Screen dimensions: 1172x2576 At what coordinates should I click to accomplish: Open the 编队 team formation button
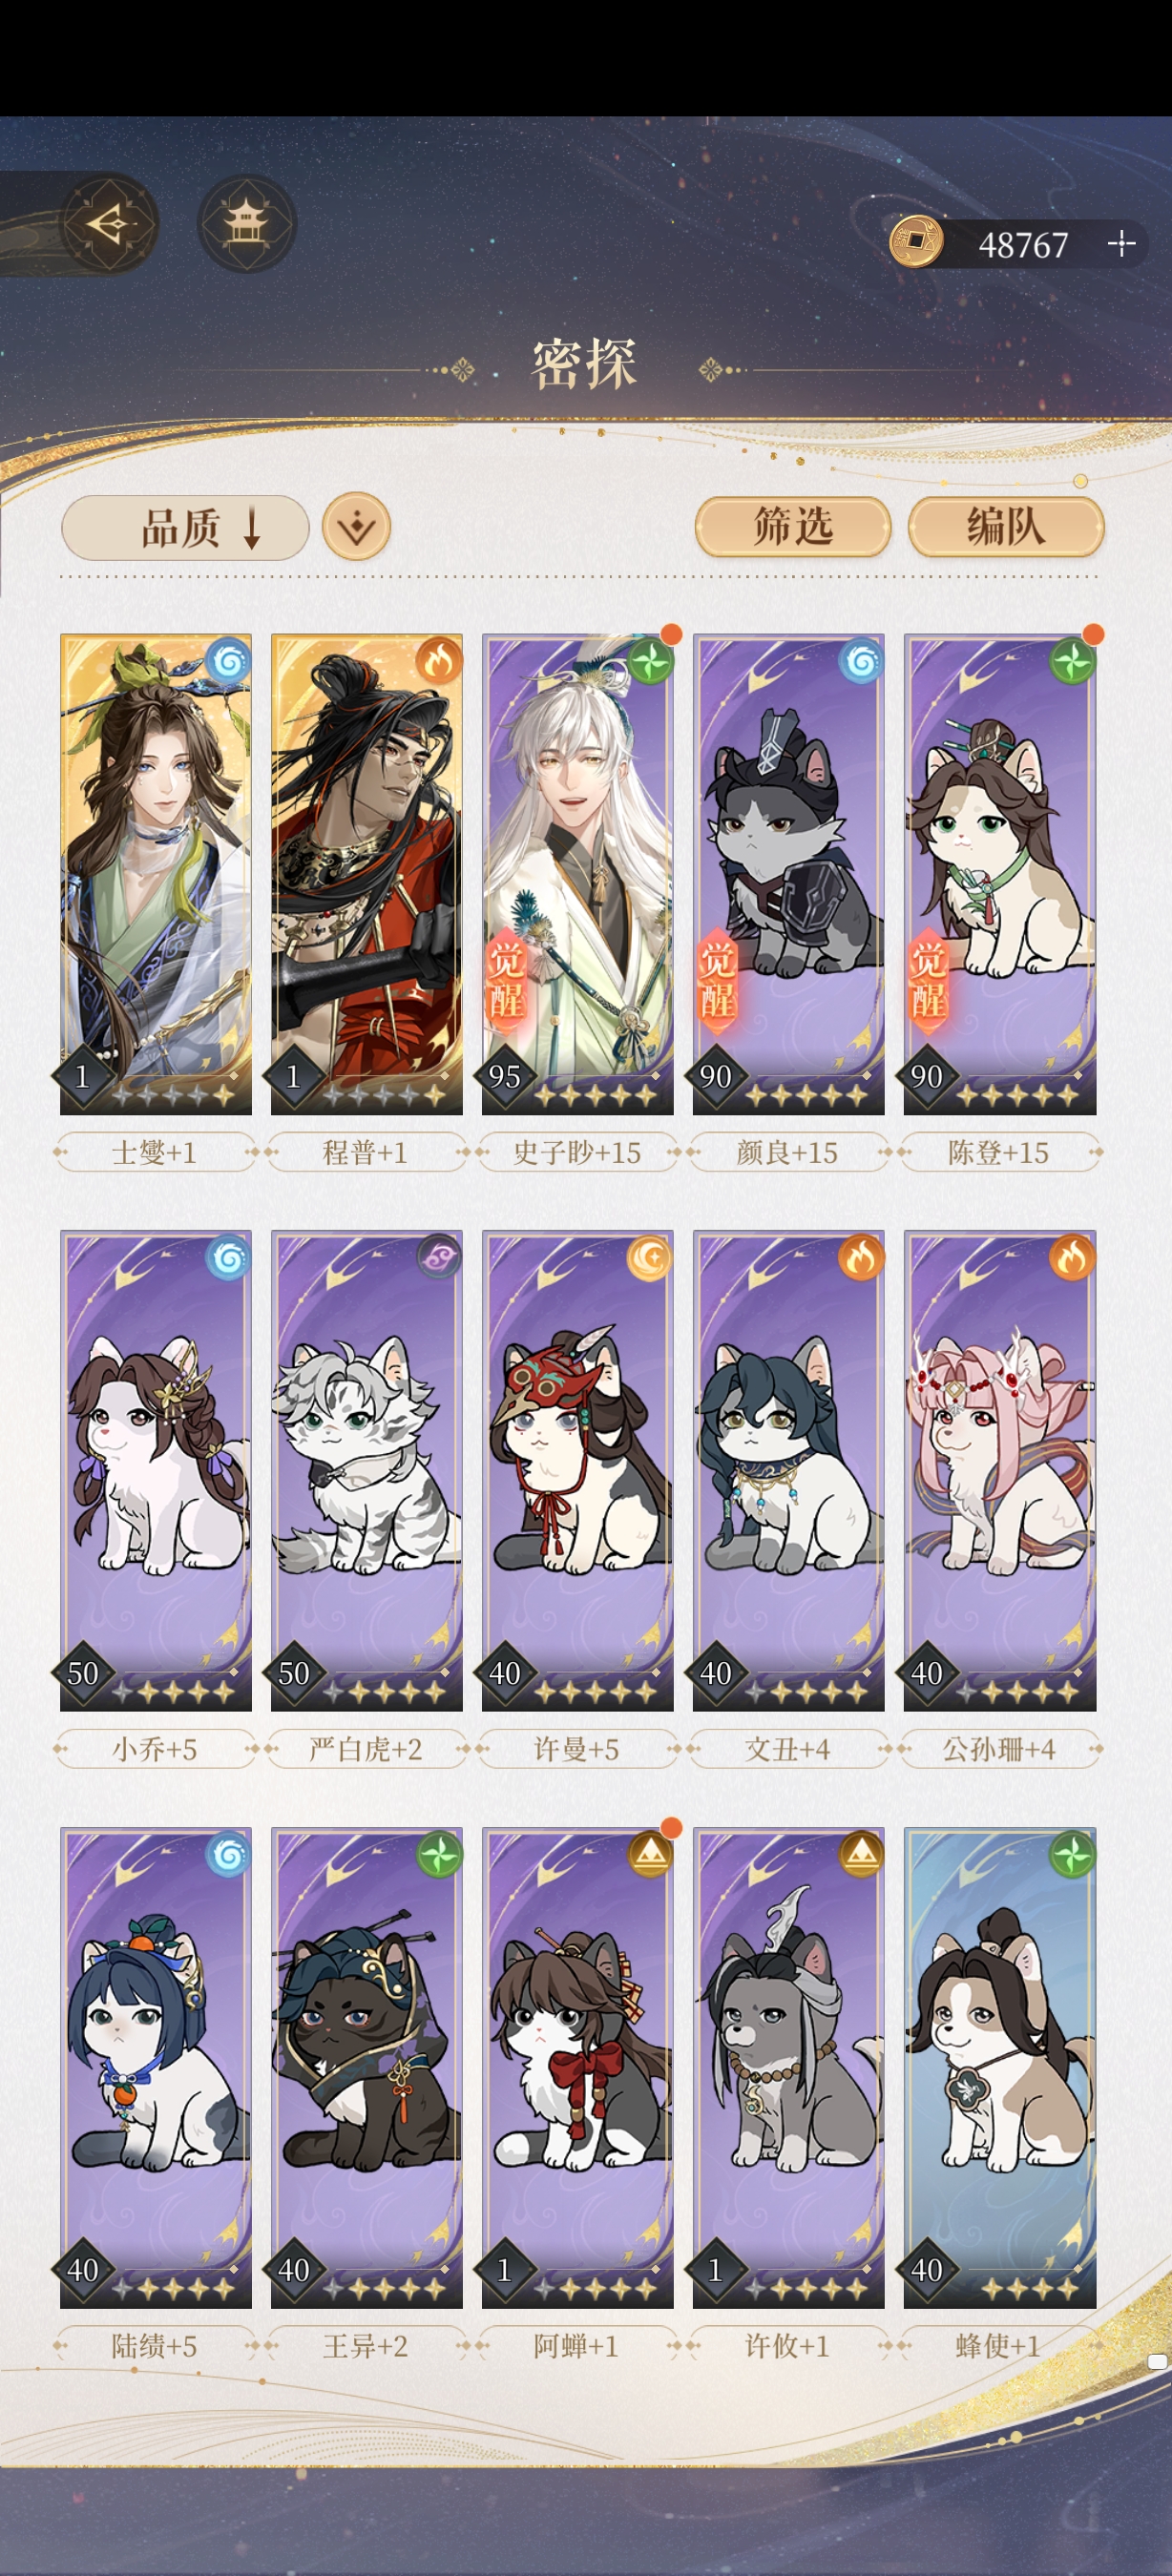(x=1006, y=526)
